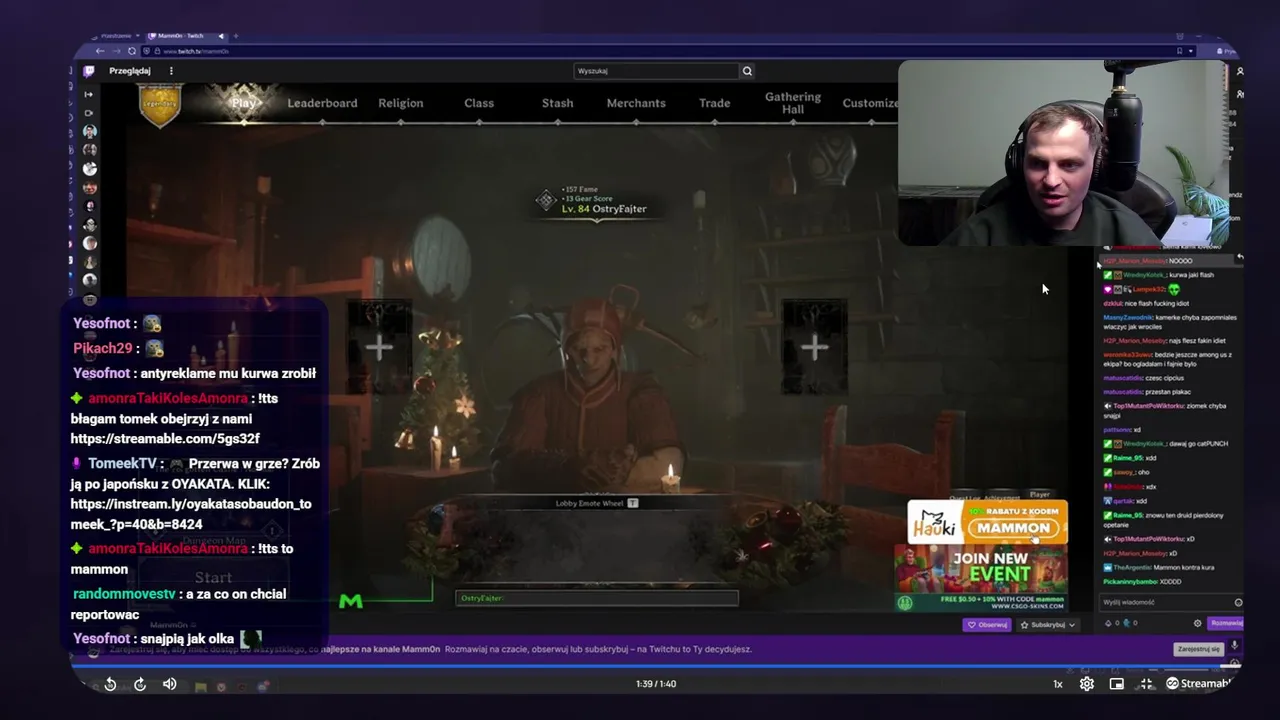
Task: Open the Przeglądaj browse link
Action: [x=129, y=71]
